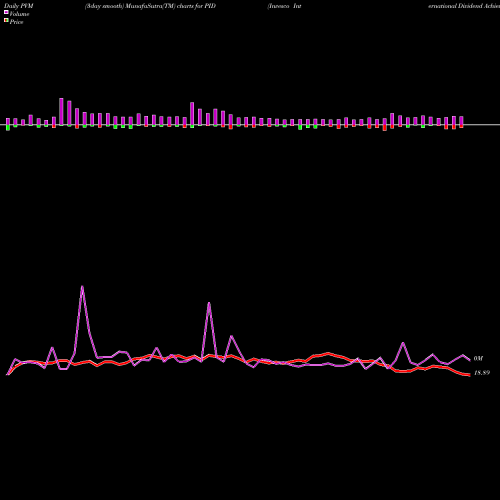Viewport: 500px width, 500px height.
Task: Click the Volume legend color swatch
Action: [6, 12]
